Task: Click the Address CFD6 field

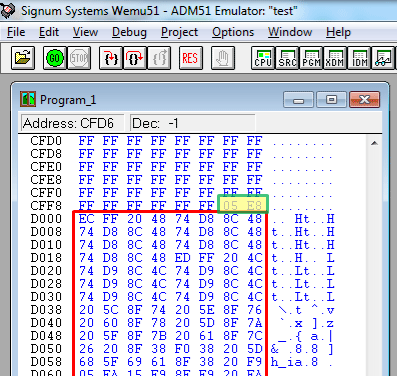Action: (x=72, y=123)
